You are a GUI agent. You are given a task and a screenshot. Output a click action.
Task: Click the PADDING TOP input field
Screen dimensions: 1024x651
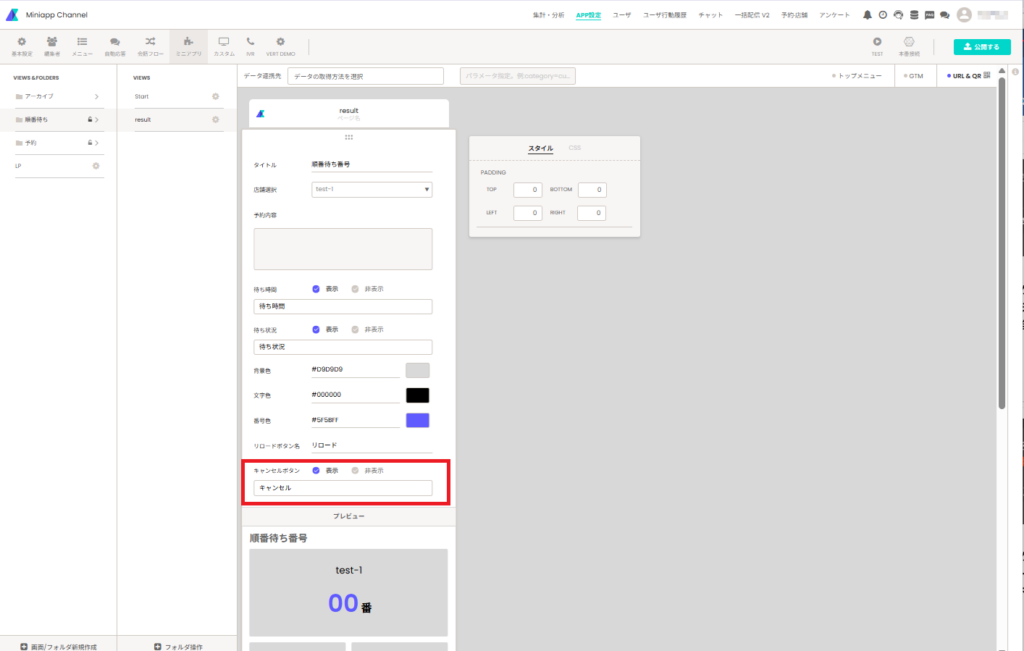click(x=528, y=190)
